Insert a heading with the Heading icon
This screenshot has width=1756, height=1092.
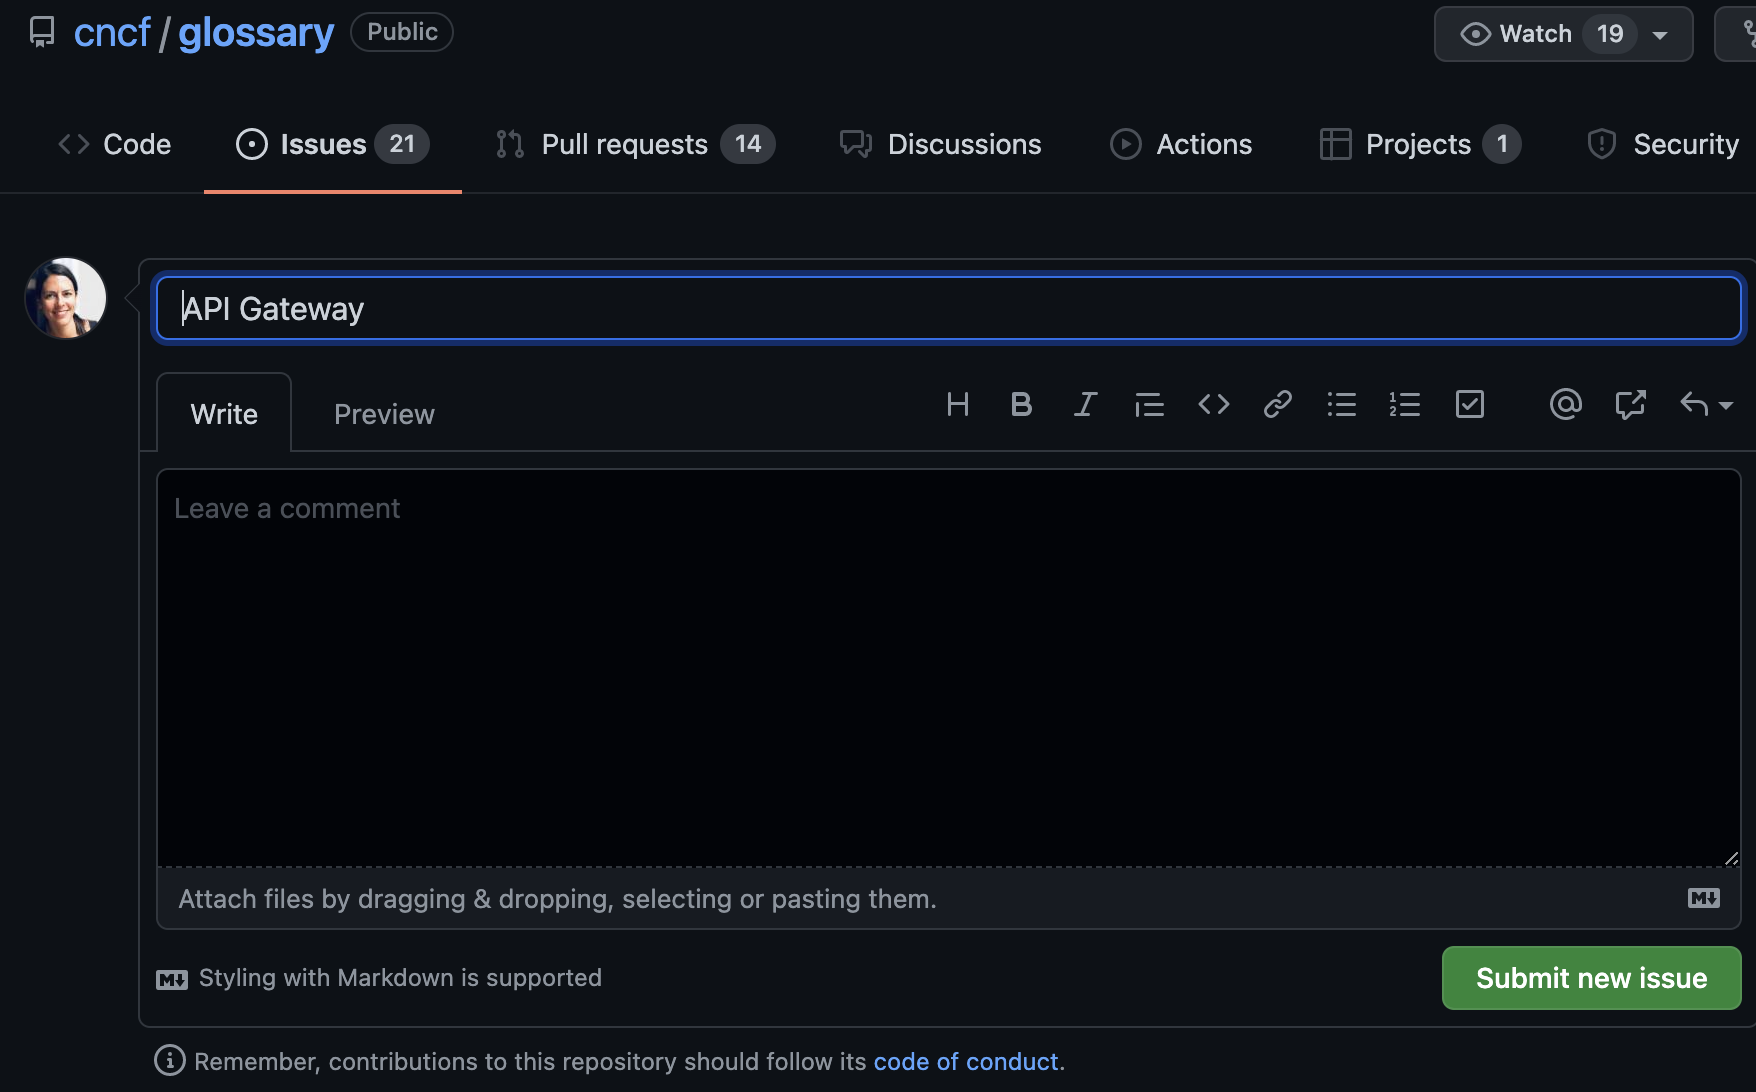(x=958, y=404)
